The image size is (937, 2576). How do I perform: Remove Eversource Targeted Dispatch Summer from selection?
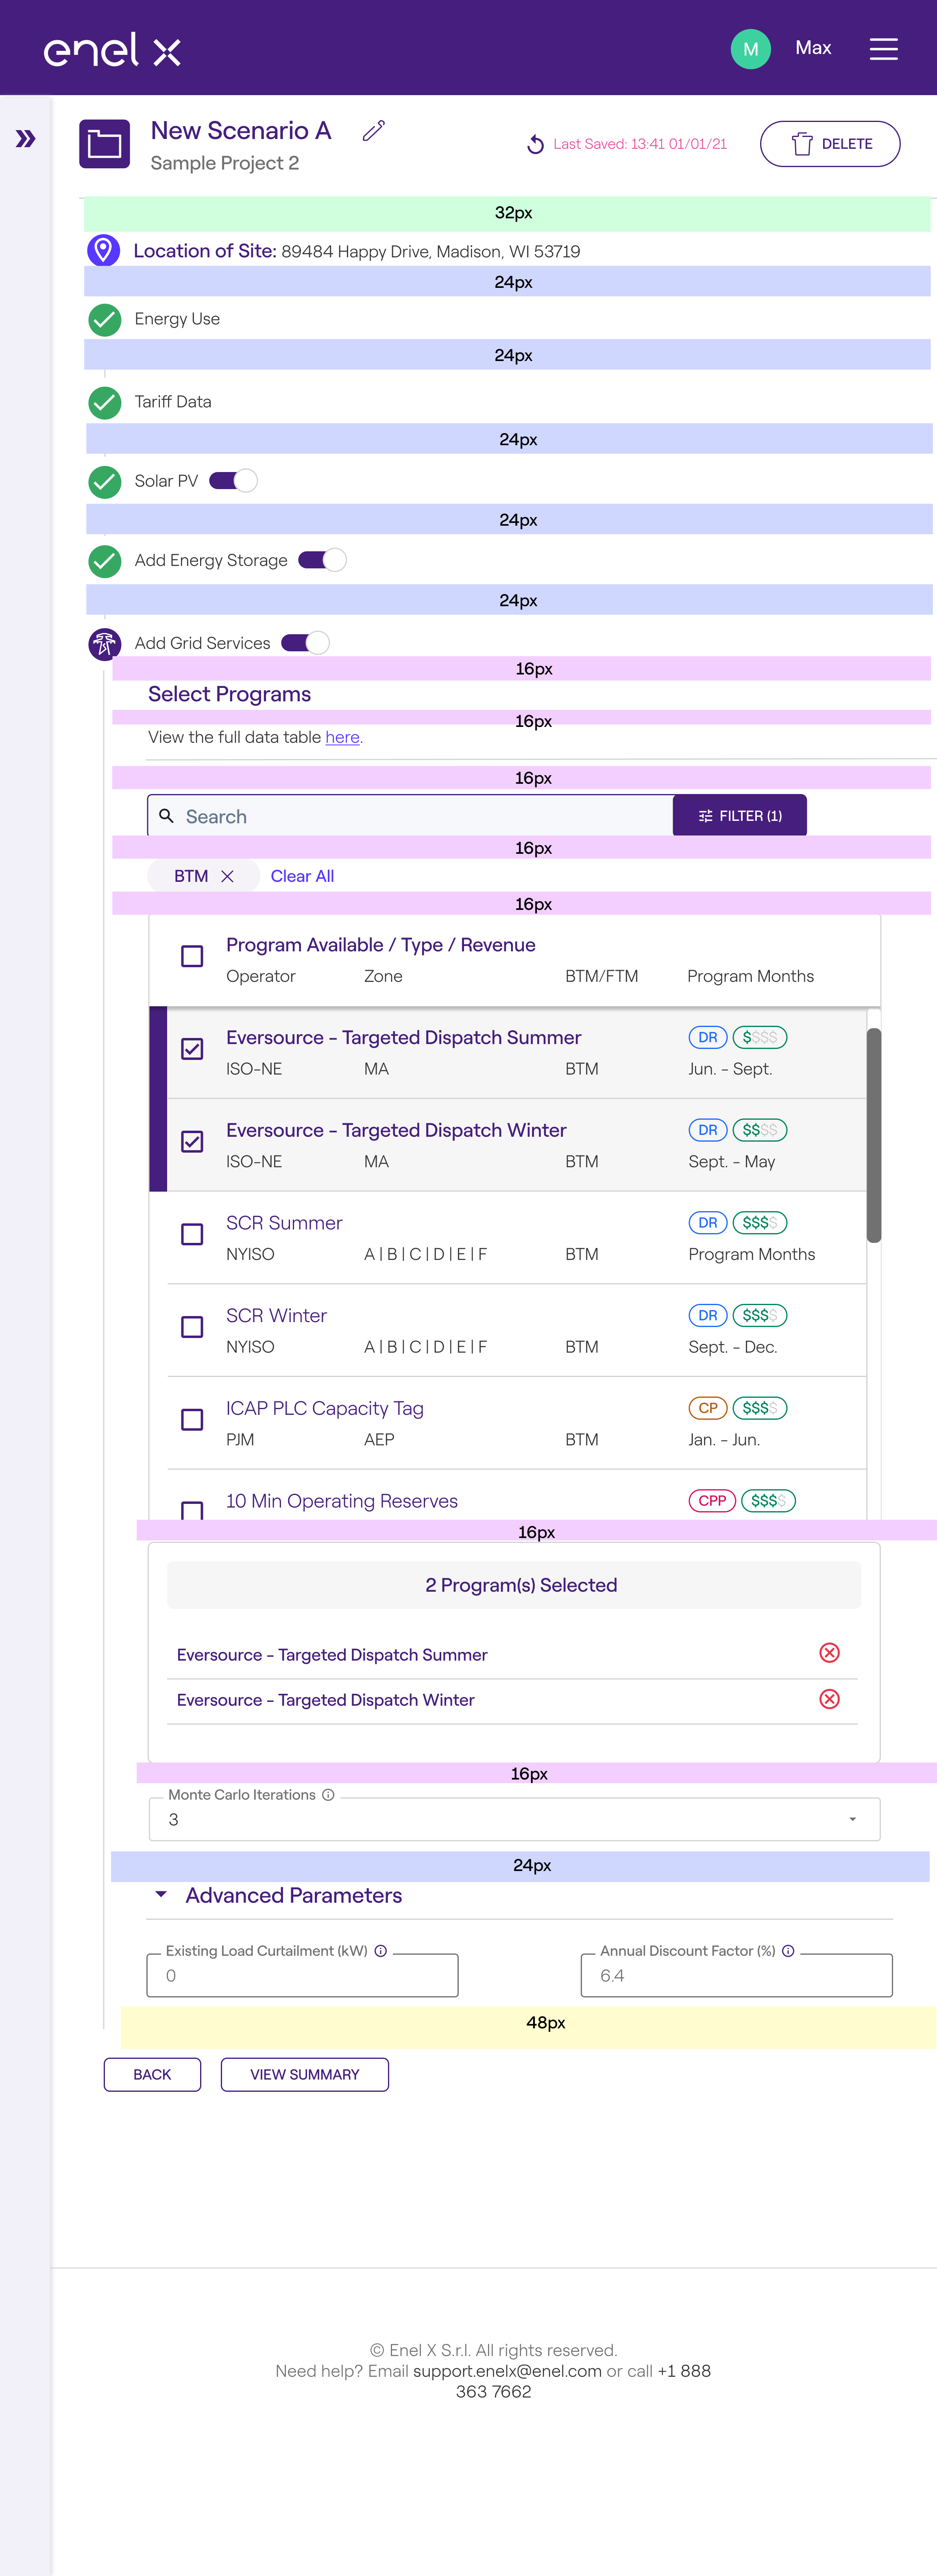[x=829, y=1653]
